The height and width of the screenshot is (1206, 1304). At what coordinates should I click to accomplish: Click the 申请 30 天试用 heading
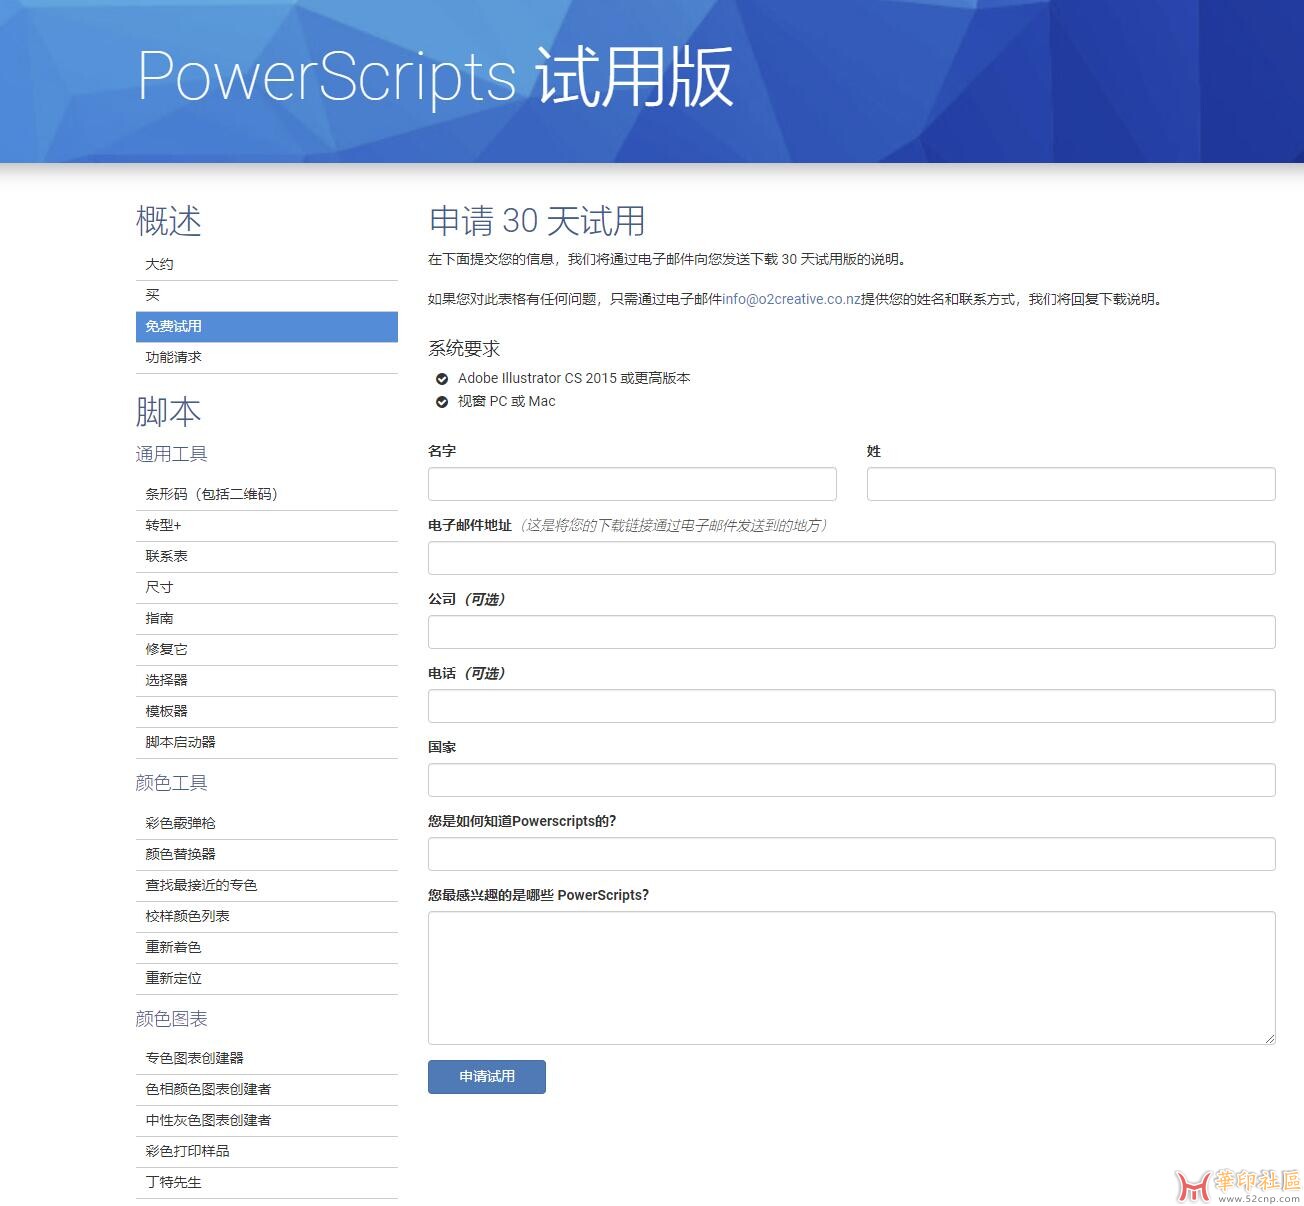click(x=537, y=221)
